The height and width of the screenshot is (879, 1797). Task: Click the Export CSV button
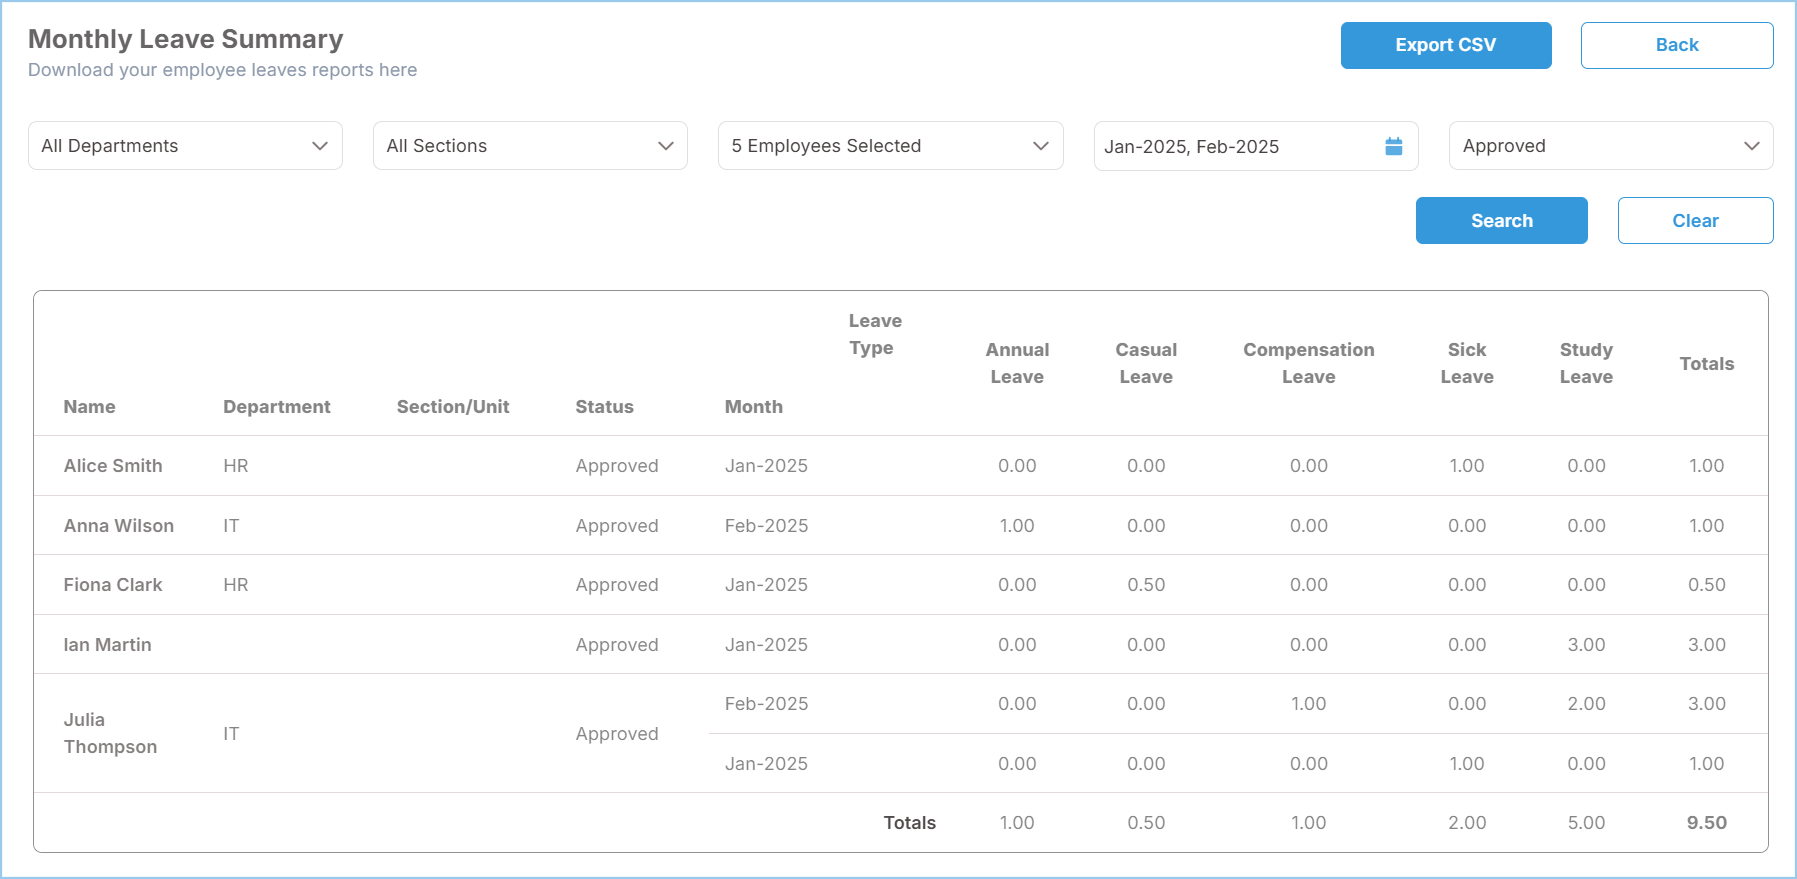1445,45
